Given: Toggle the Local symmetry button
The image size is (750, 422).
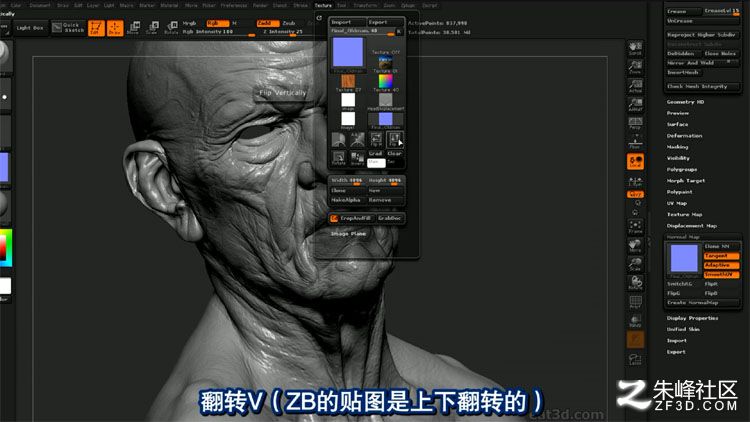Looking at the screenshot, I should pyautogui.click(x=635, y=161).
